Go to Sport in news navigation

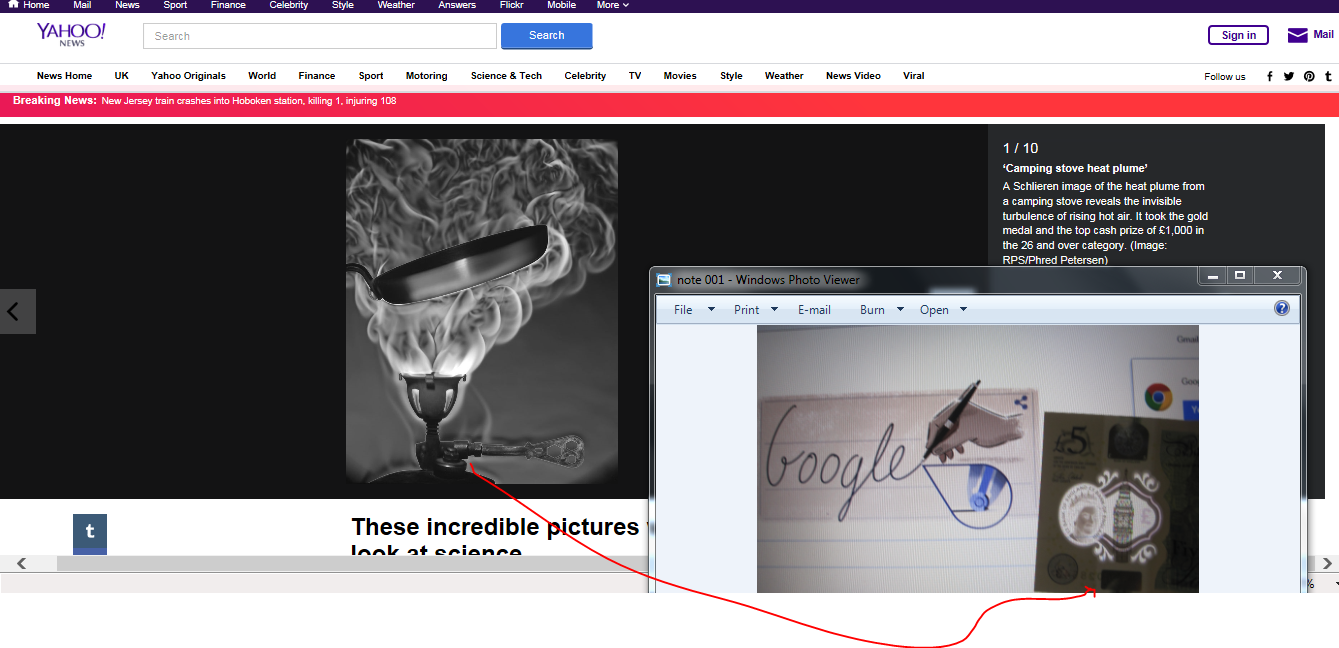[x=371, y=76]
